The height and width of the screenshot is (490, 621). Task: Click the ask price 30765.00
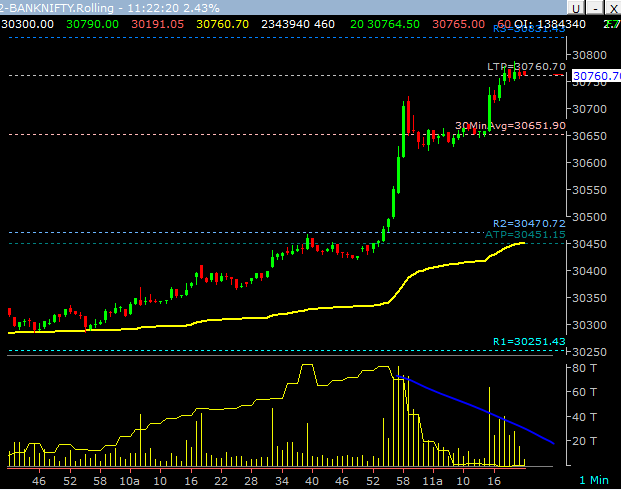point(459,24)
